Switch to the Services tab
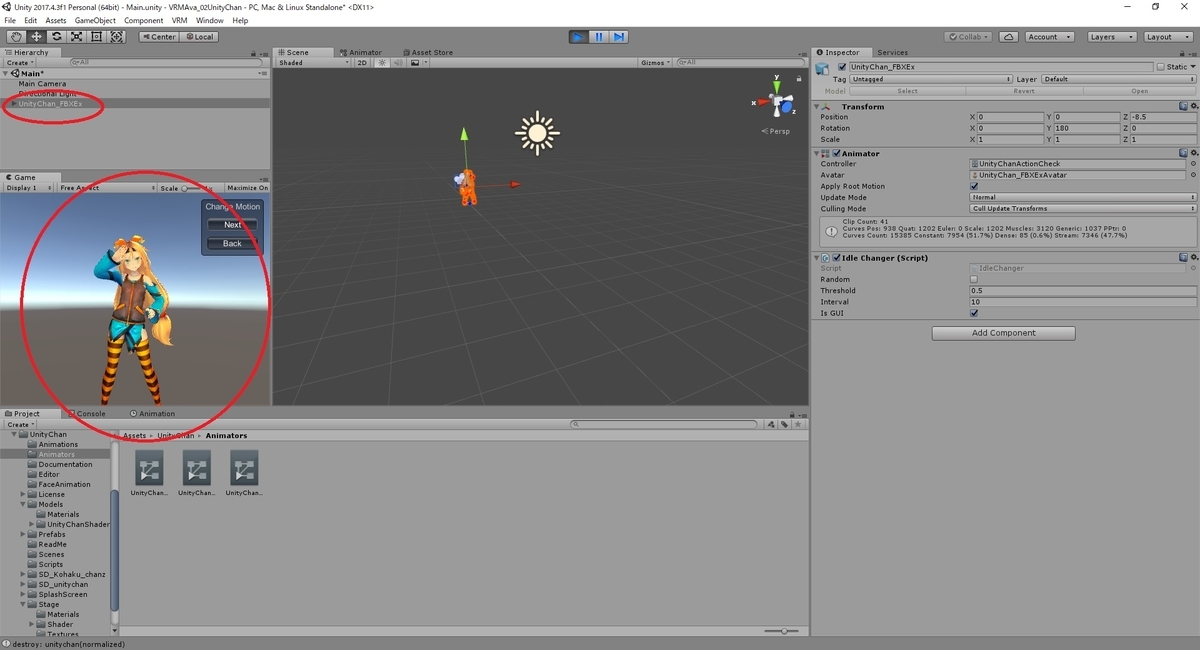 (892, 52)
